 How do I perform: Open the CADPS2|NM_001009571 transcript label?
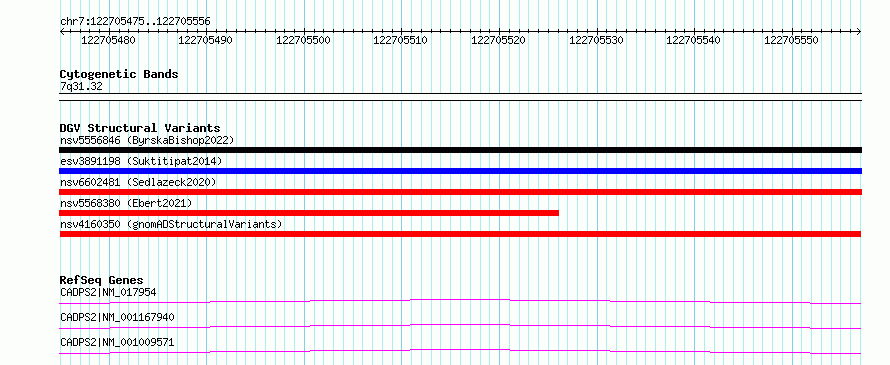pyautogui.click(x=117, y=342)
